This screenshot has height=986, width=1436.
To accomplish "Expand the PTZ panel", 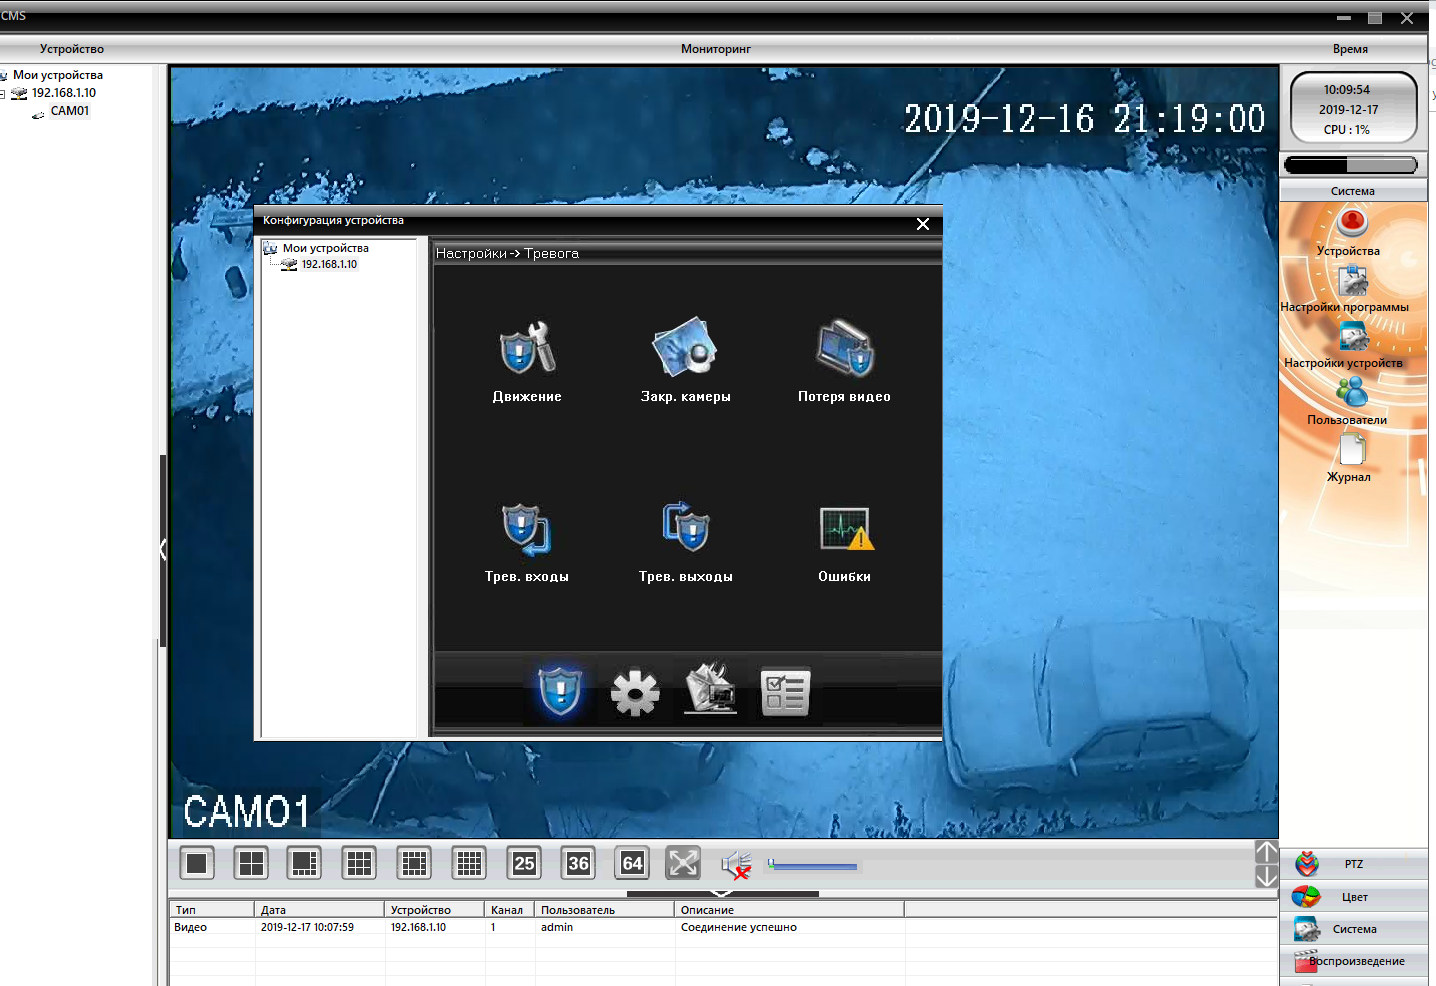I will [1353, 864].
